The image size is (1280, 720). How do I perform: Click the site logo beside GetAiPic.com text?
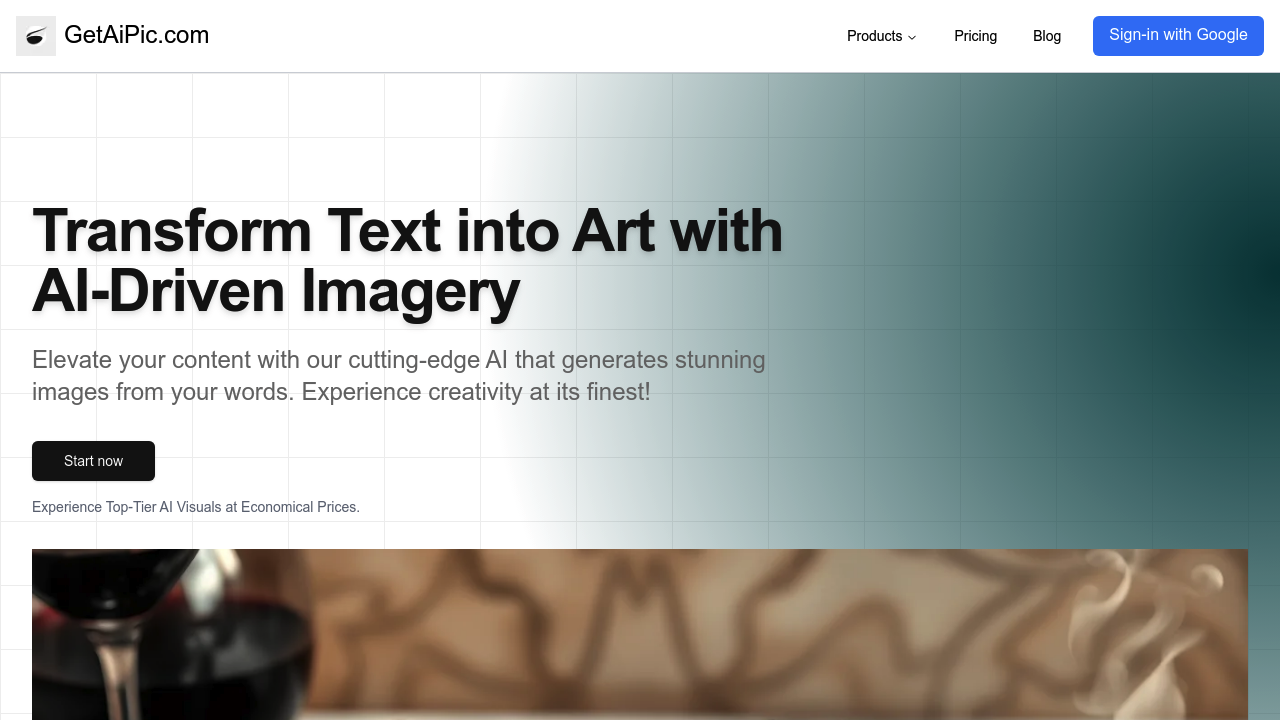coord(36,36)
